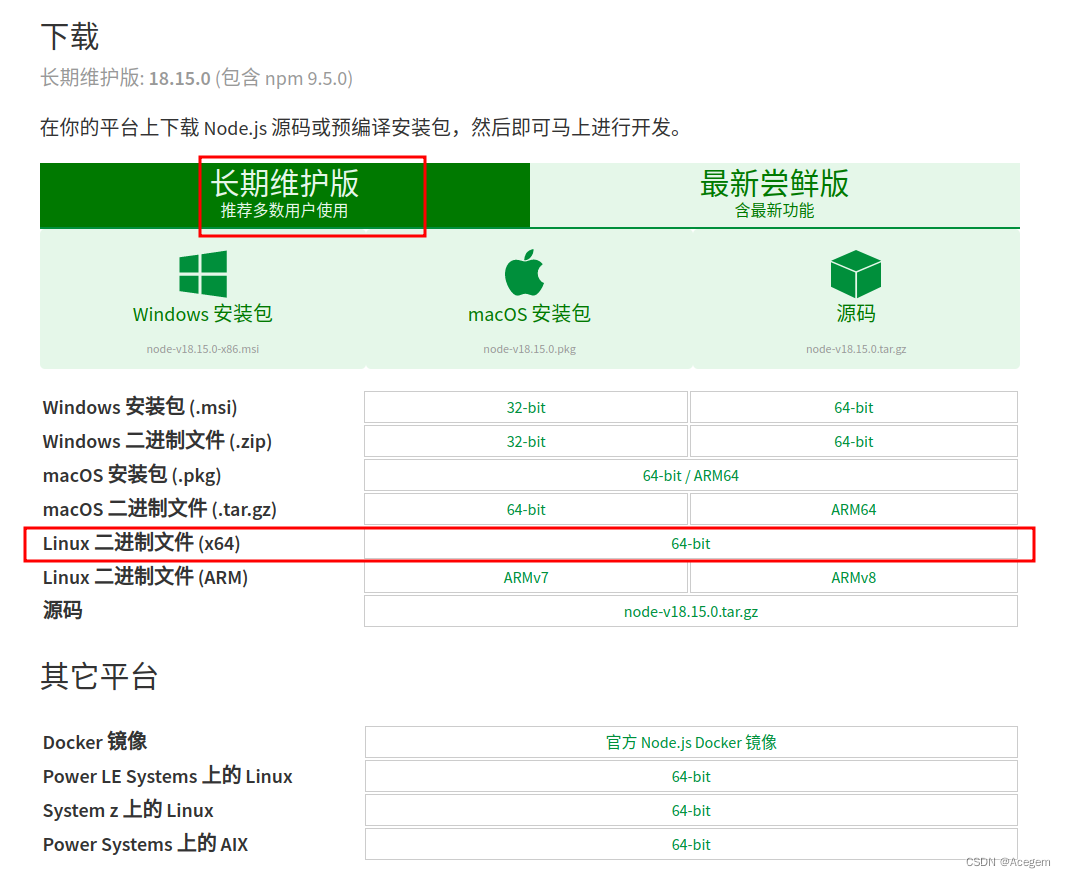The width and height of the screenshot is (1066, 878).
Task: Select the macOS 安装包 download option
Action: click(x=528, y=312)
